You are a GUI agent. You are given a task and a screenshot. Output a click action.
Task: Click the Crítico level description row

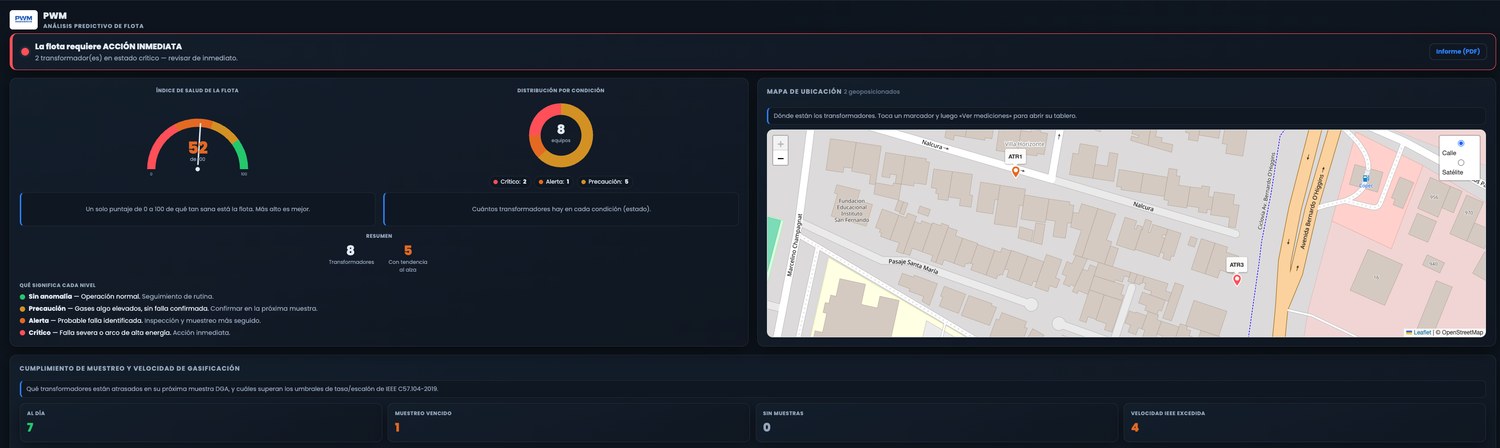coord(125,333)
